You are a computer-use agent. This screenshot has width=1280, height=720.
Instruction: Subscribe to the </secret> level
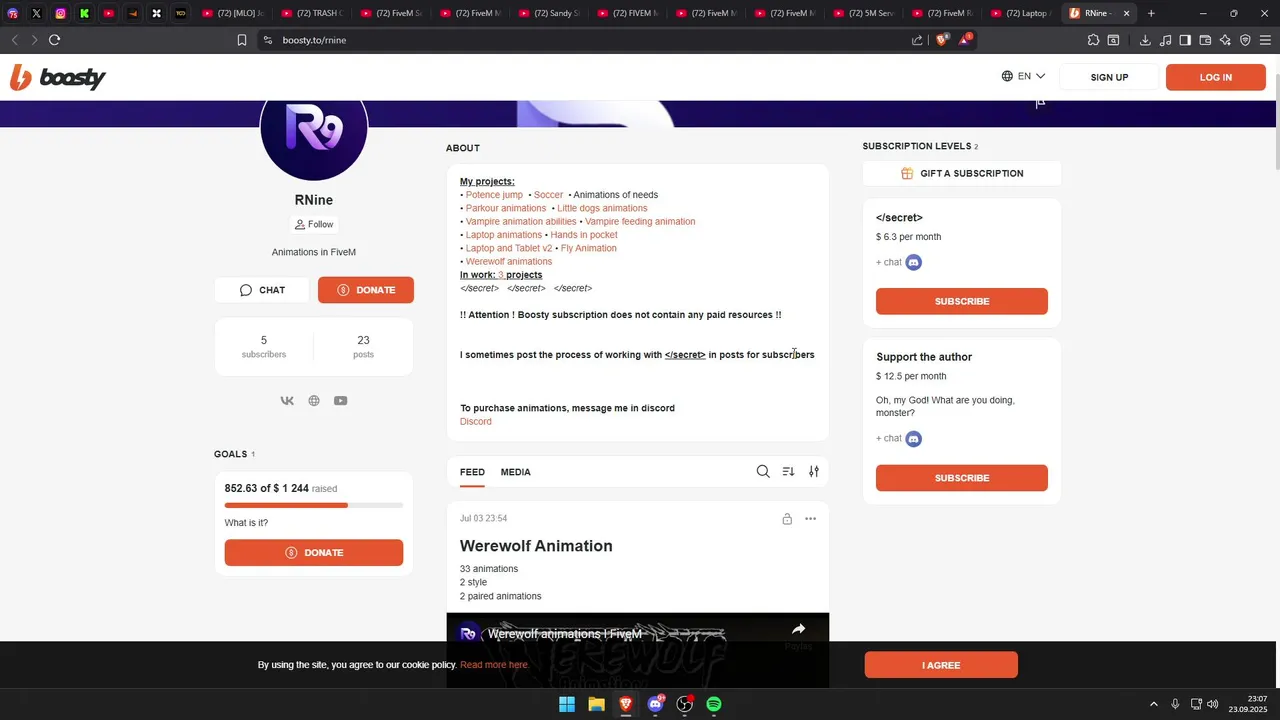point(962,301)
